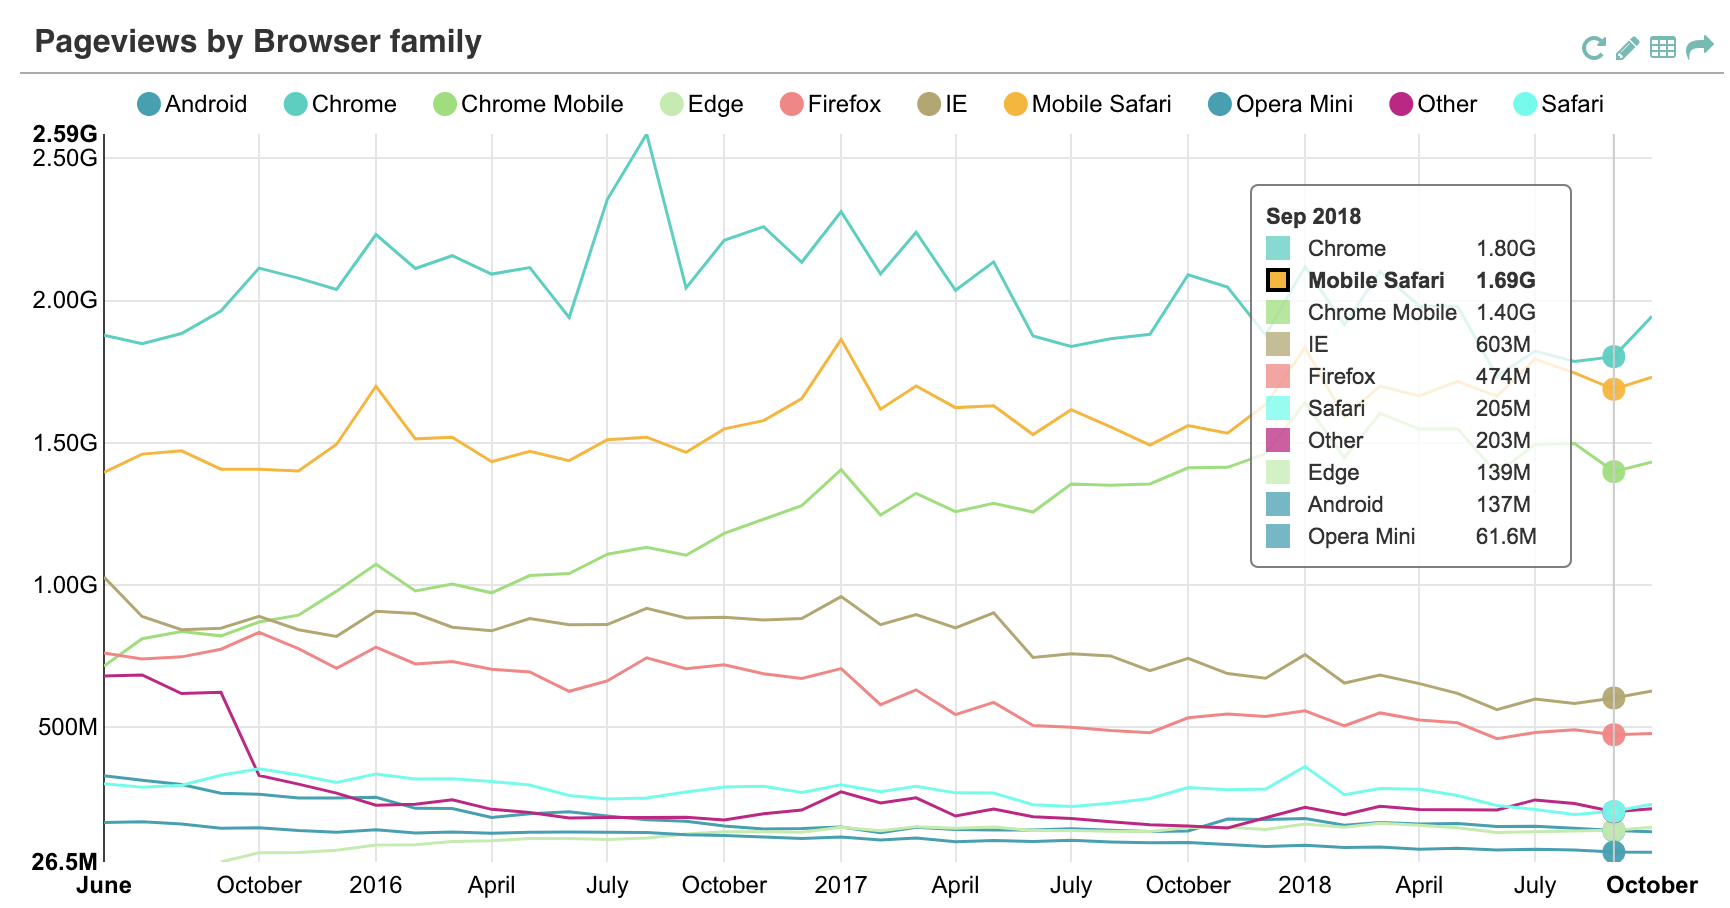Toggle the Safari legend entry
The image size is (1730, 908).
[x=1559, y=104]
